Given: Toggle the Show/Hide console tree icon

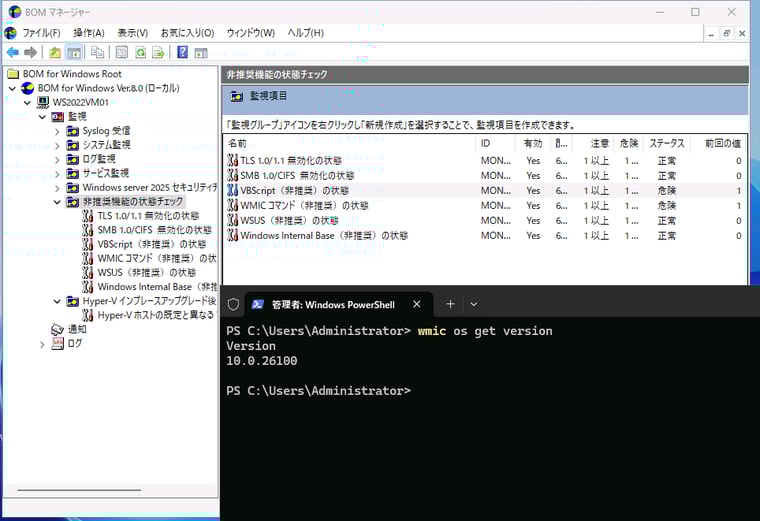Looking at the screenshot, I should pyautogui.click(x=74, y=52).
